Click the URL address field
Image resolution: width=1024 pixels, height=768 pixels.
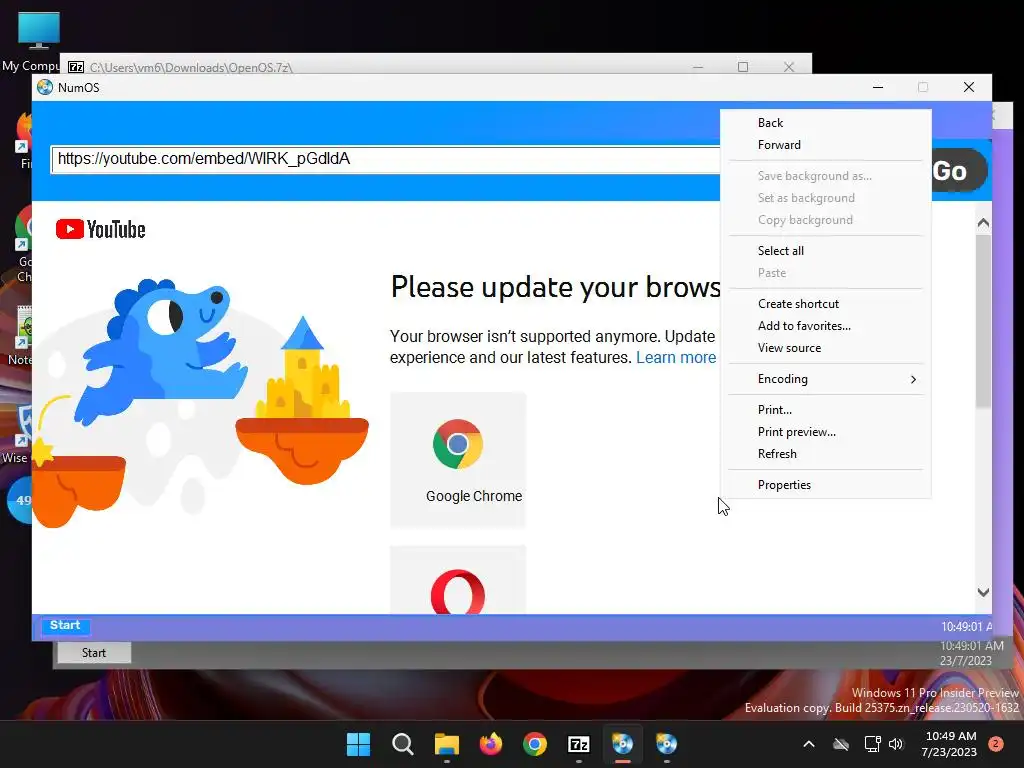click(385, 159)
